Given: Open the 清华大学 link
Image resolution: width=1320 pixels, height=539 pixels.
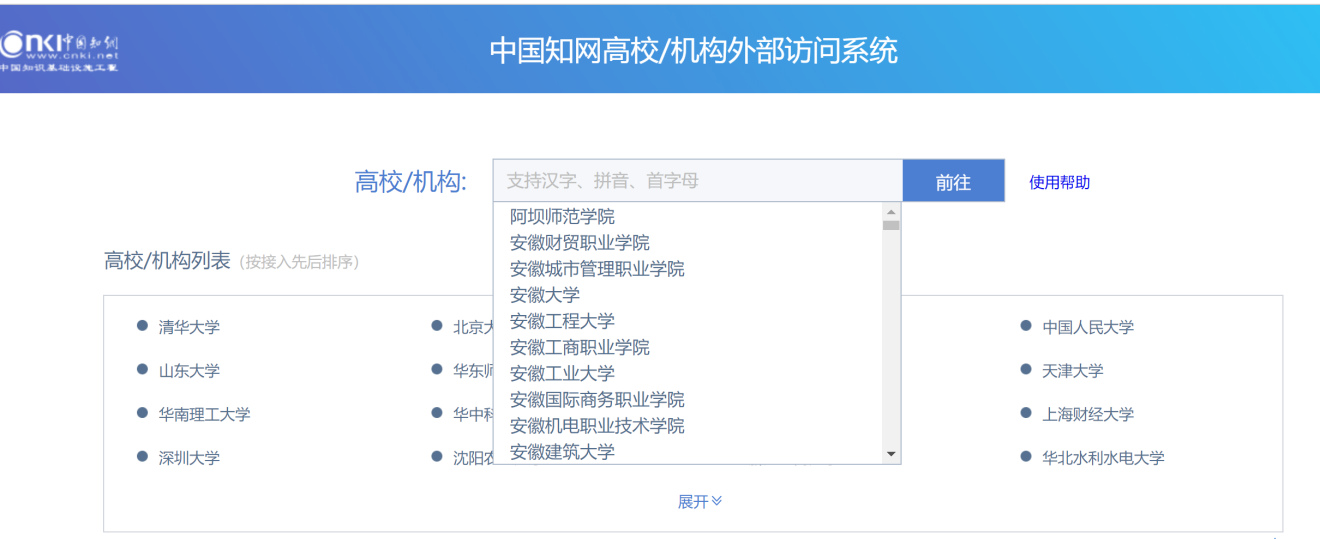Looking at the screenshot, I should (189, 326).
